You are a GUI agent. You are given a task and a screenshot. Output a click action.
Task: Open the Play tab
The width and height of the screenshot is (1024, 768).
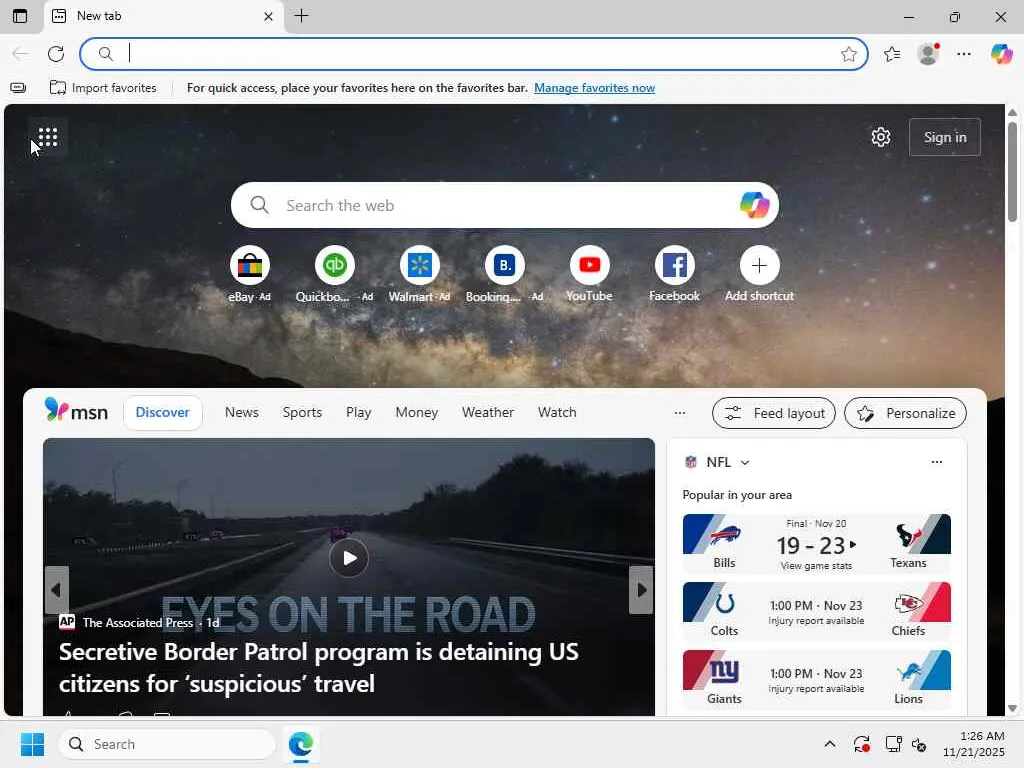(359, 412)
